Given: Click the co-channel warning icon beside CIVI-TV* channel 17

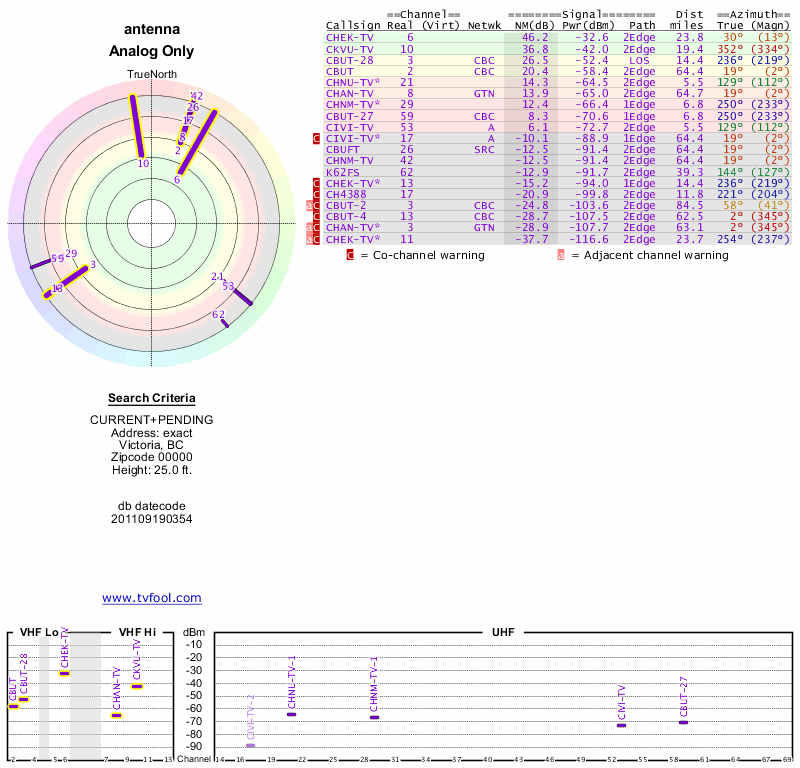Looking at the screenshot, I should click(x=317, y=138).
